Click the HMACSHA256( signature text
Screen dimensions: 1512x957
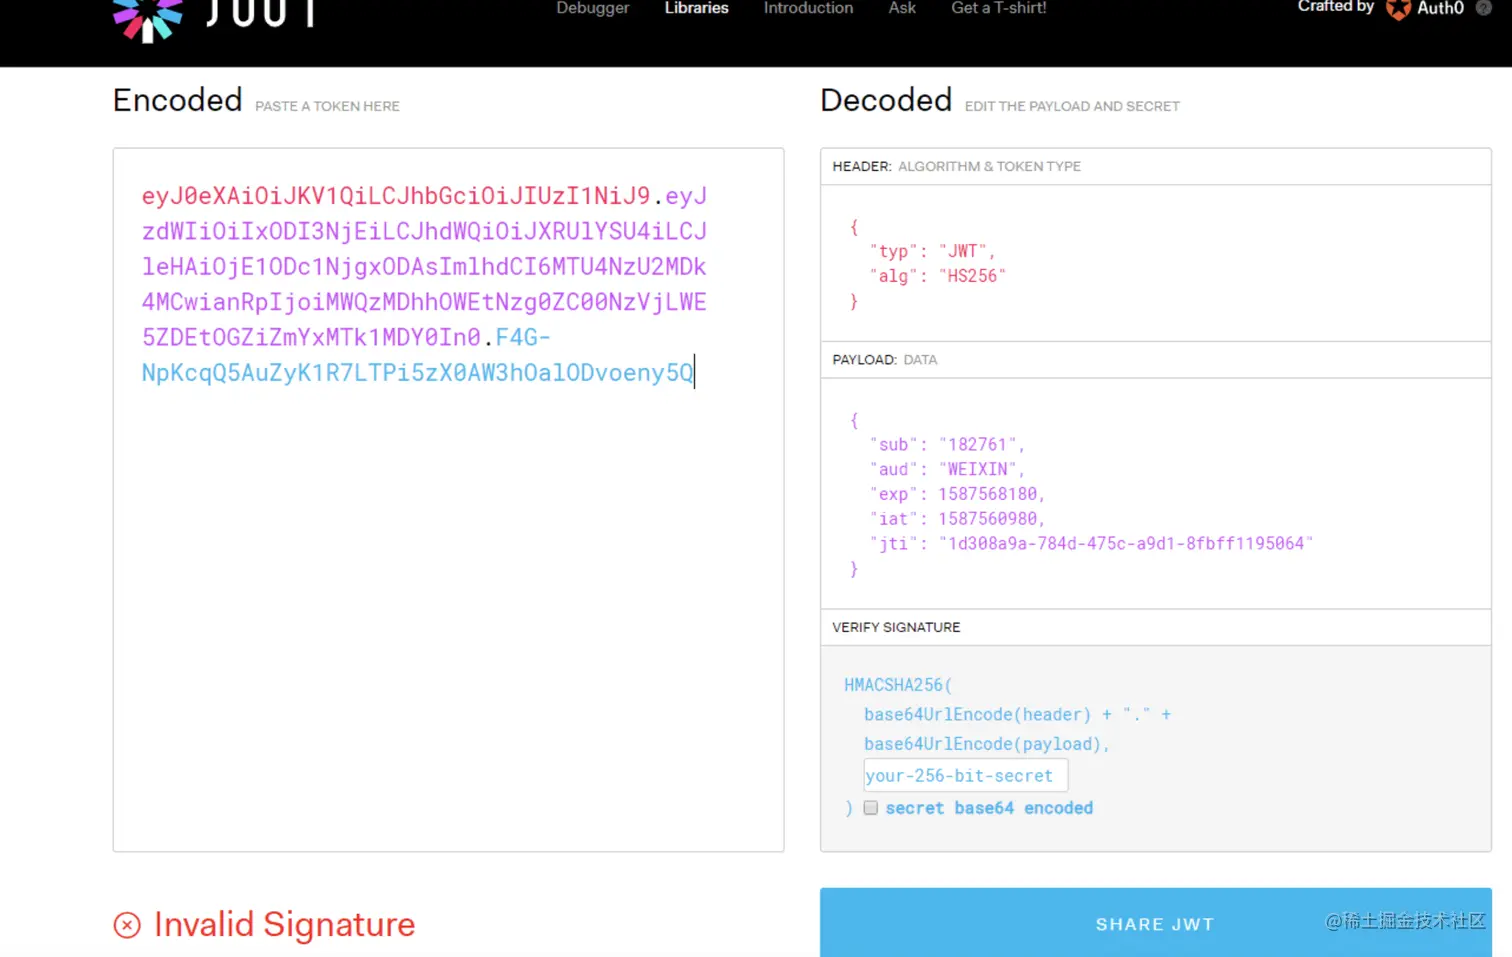pyautogui.click(x=898, y=685)
